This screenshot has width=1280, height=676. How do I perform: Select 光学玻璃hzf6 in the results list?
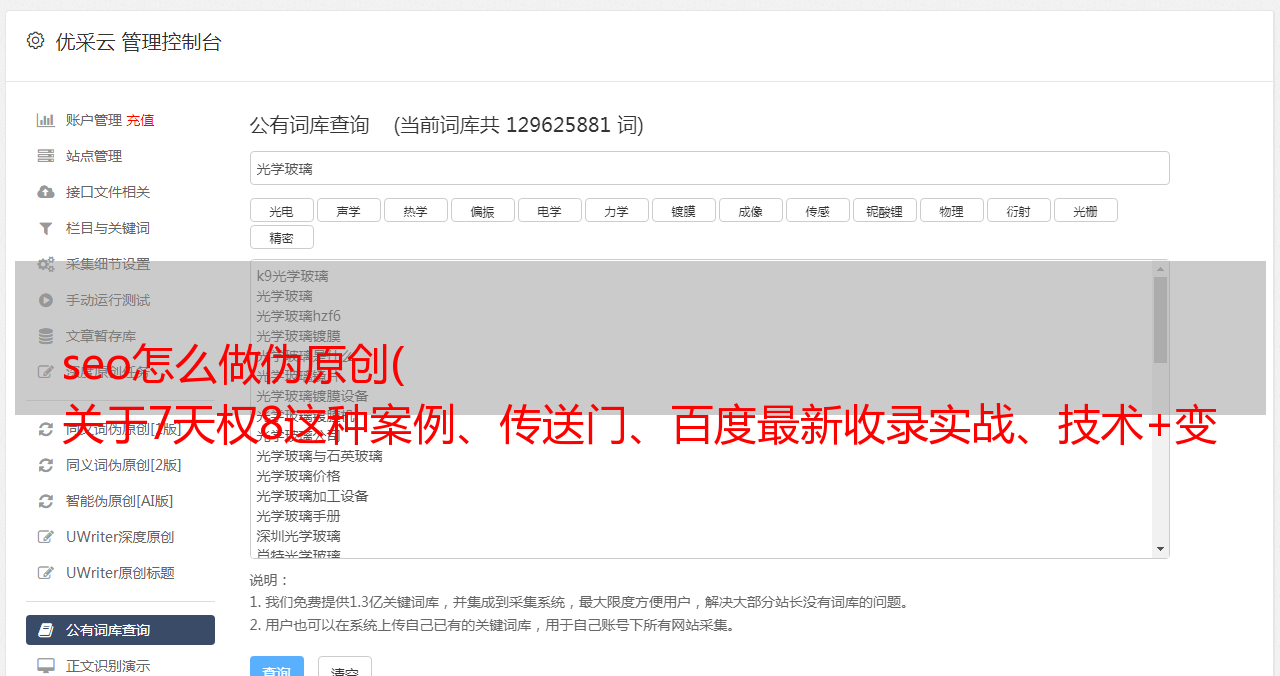tap(298, 316)
